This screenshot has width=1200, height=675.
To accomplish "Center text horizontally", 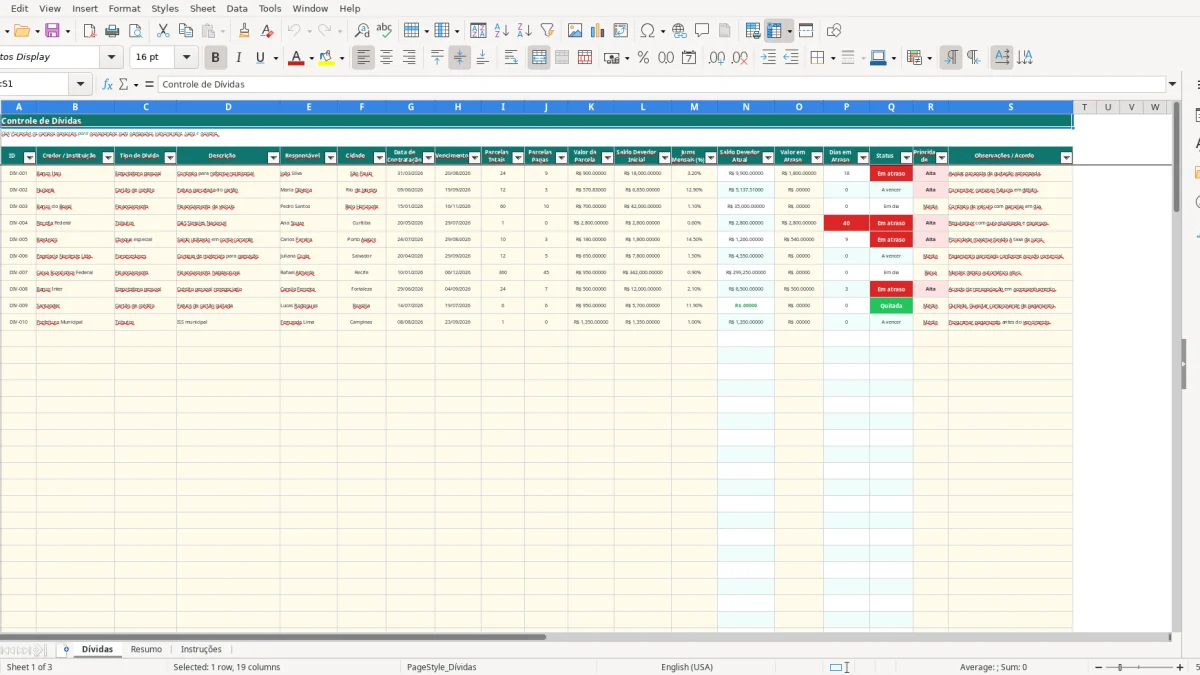I will pos(386,58).
